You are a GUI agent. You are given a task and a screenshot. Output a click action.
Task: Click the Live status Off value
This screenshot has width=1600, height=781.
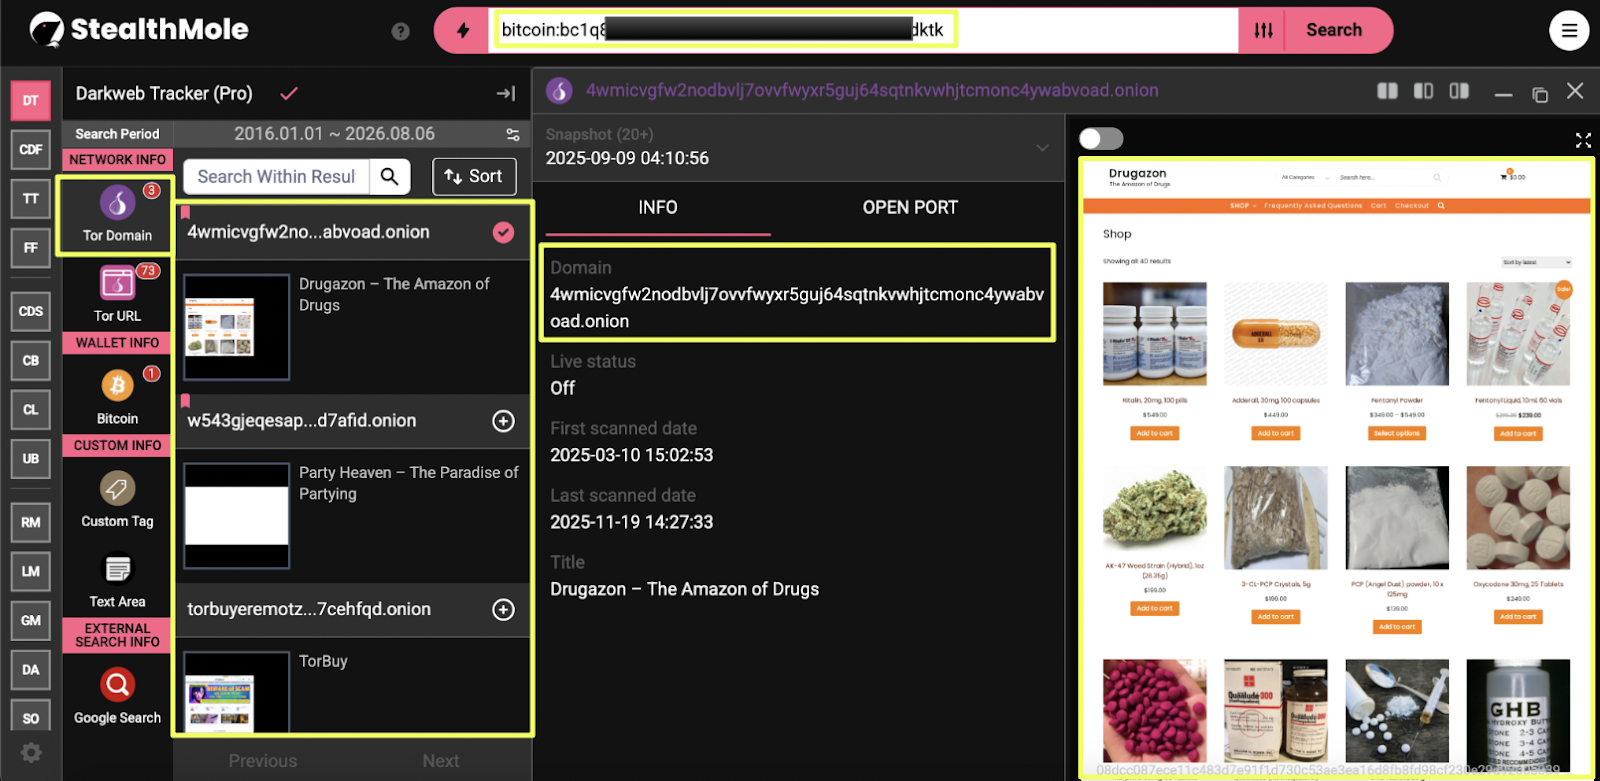click(563, 388)
